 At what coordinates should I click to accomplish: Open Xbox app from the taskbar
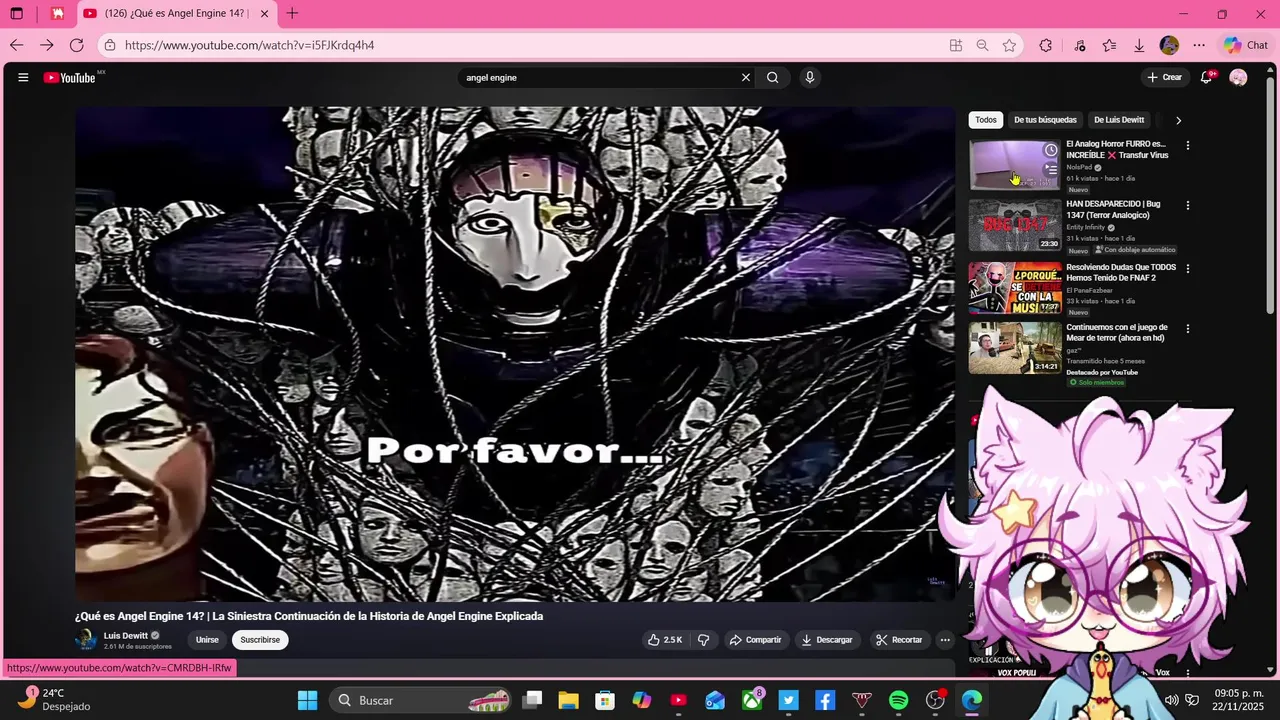[752, 700]
